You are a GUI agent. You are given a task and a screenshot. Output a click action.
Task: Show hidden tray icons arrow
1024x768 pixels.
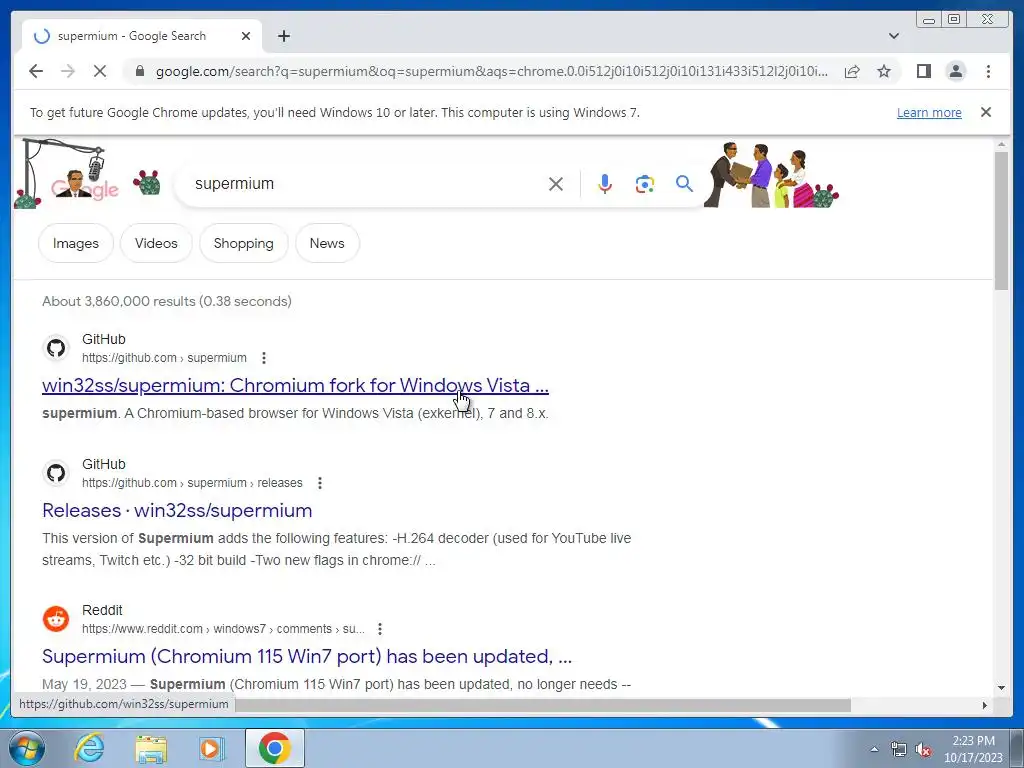point(874,749)
